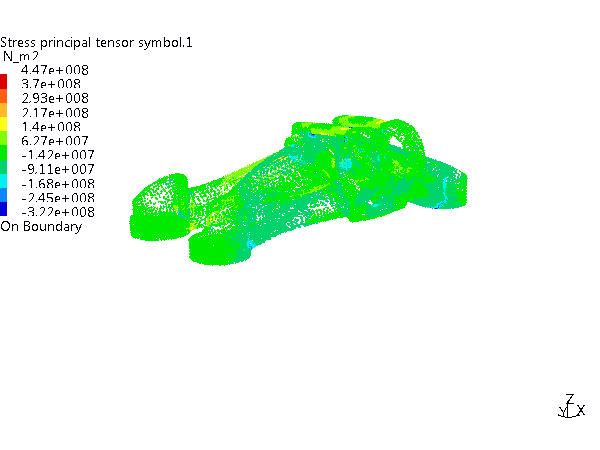Click the XYZ axis compass icon

571,407
